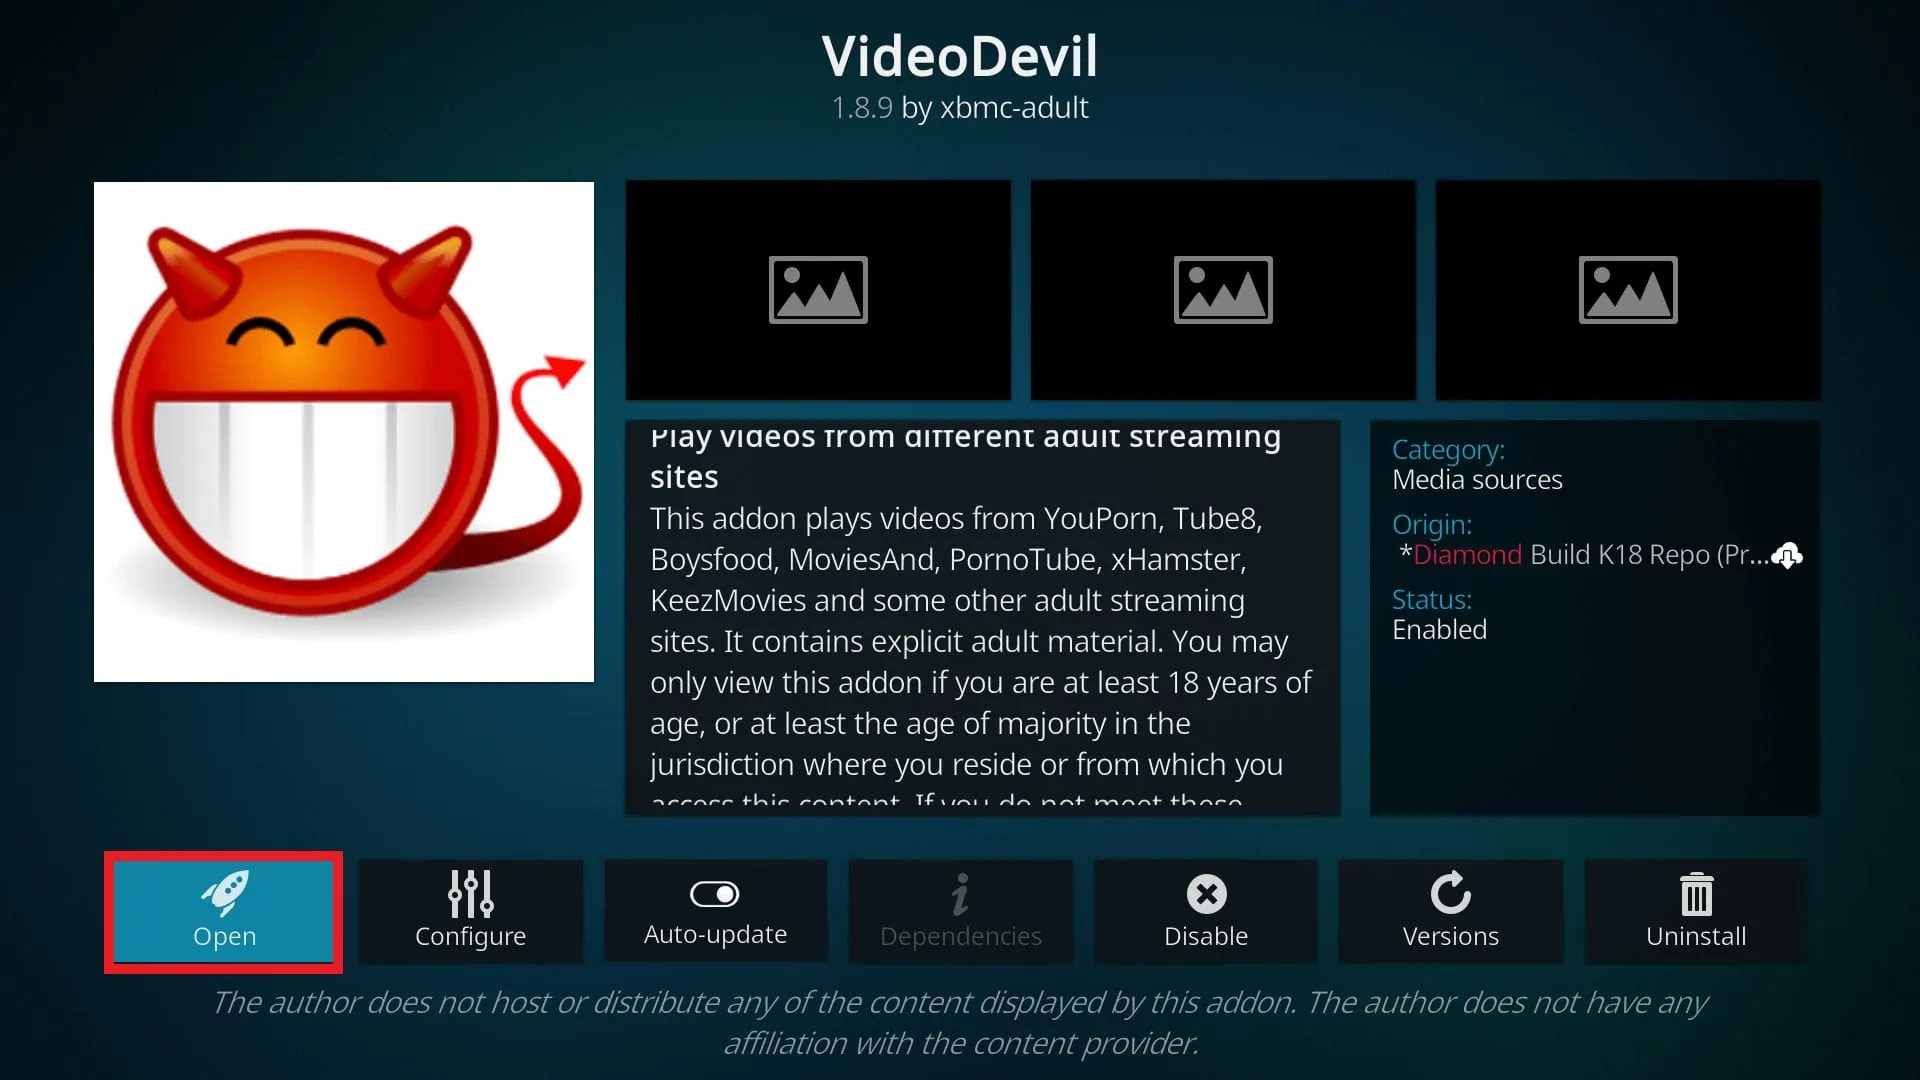Toggle Auto-update switch
Viewport: 1920px width, 1080px height.
[713, 894]
